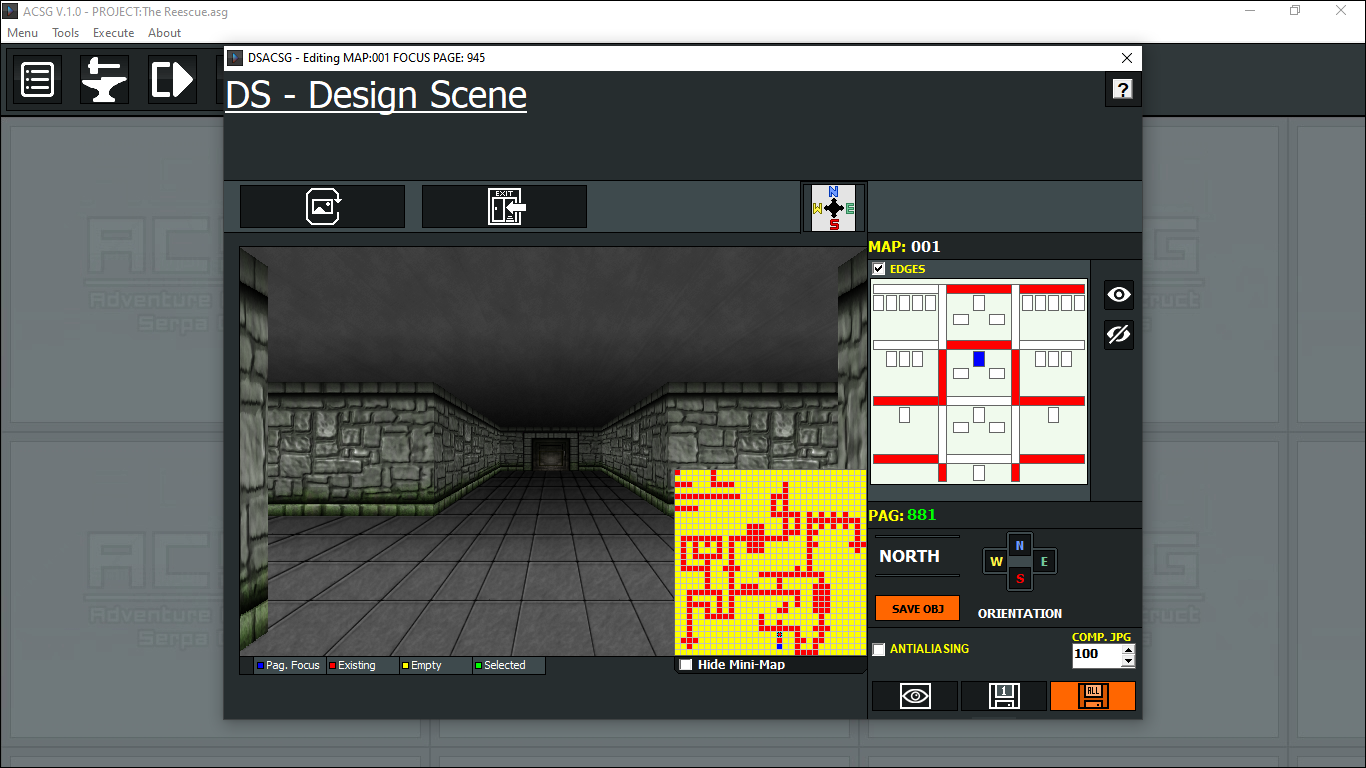Screen dimensions: 1366x768
Task: Check the Hide Mini-Map checkbox
Action: [x=686, y=665]
